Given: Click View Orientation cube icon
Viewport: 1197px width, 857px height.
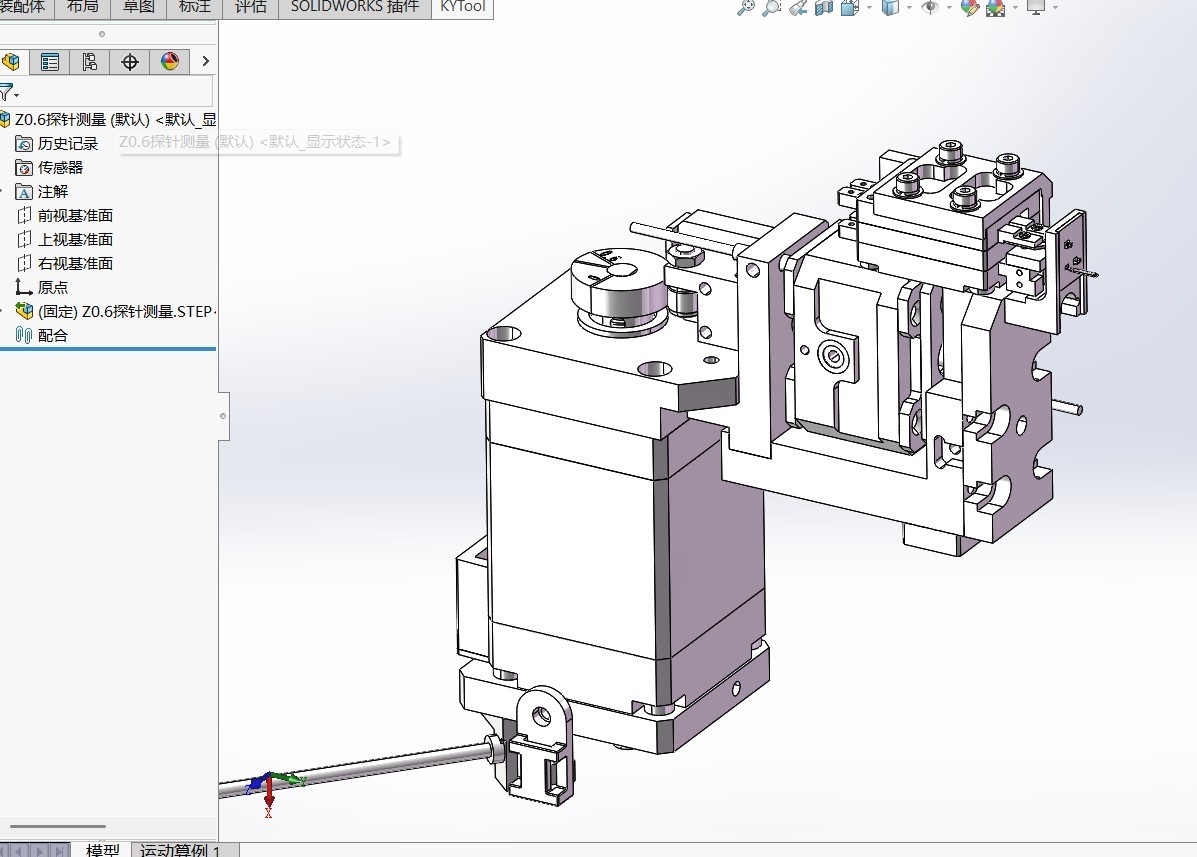Looking at the screenshot, I should (x=850, y=8).
